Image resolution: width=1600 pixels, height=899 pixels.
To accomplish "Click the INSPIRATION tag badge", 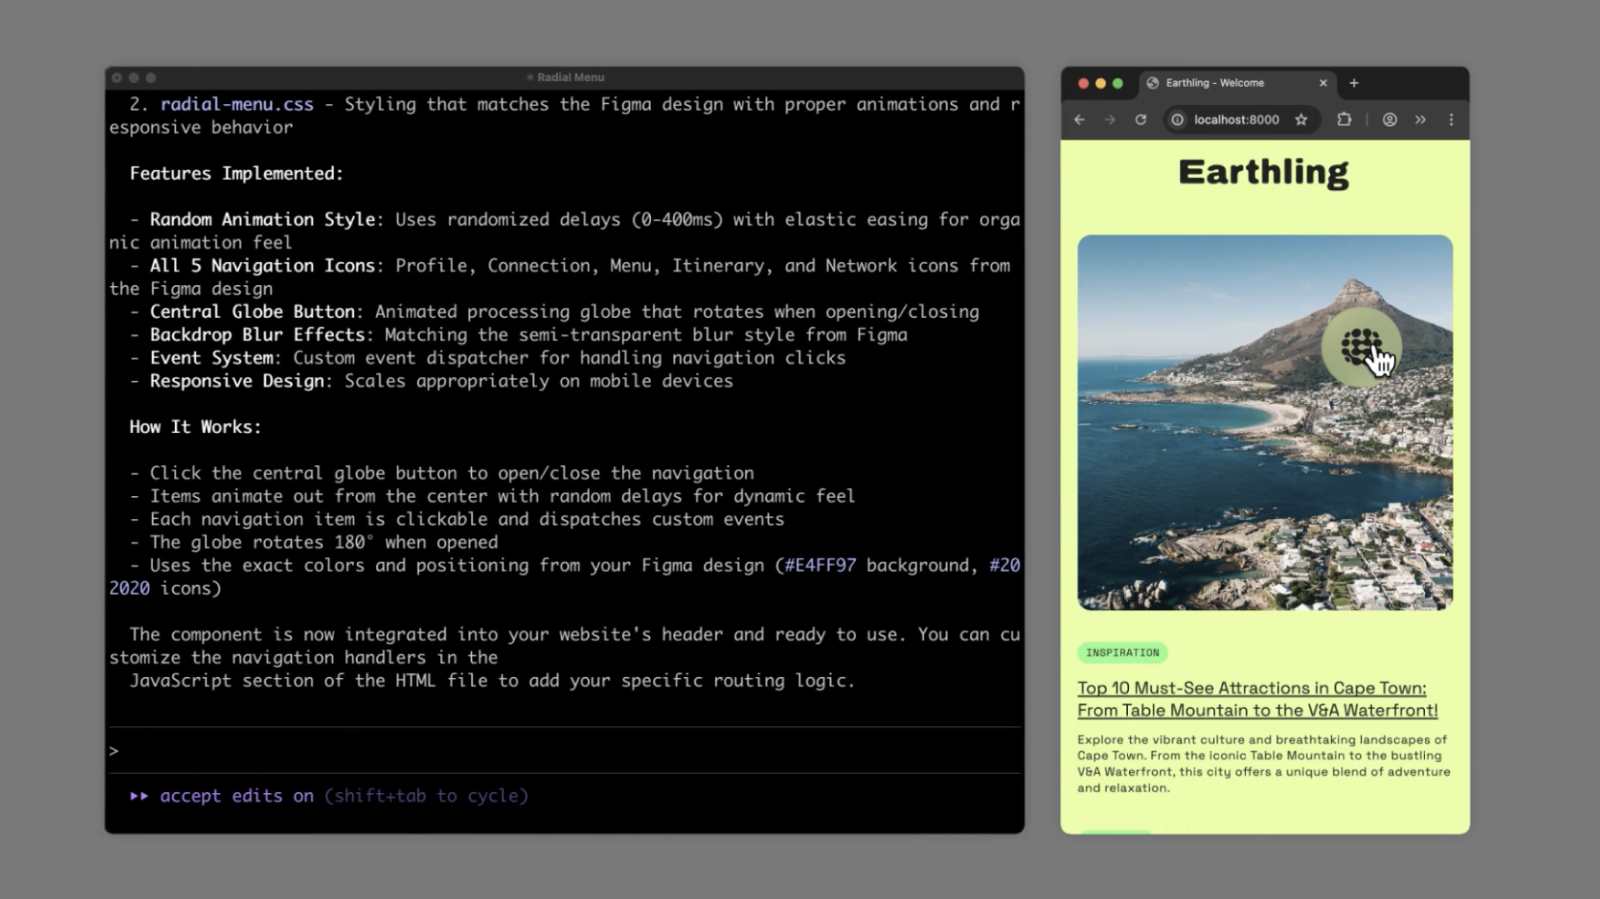I will click(x=1122, y=653).
